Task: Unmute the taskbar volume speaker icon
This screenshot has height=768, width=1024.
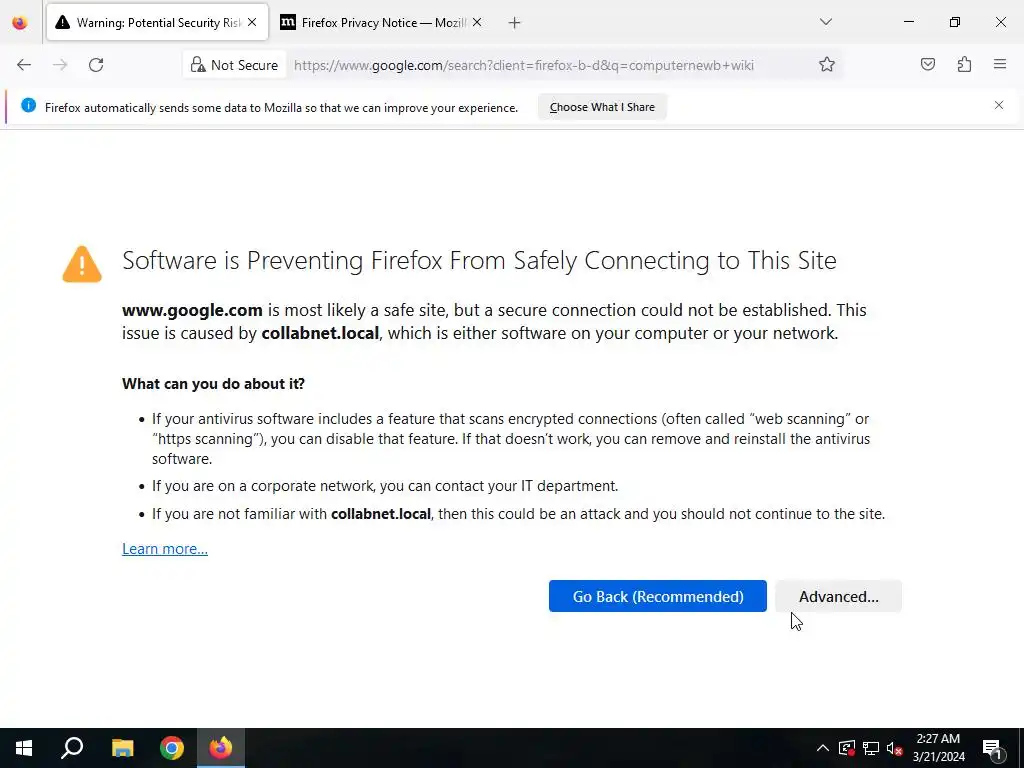Action: tap(895, 748)
